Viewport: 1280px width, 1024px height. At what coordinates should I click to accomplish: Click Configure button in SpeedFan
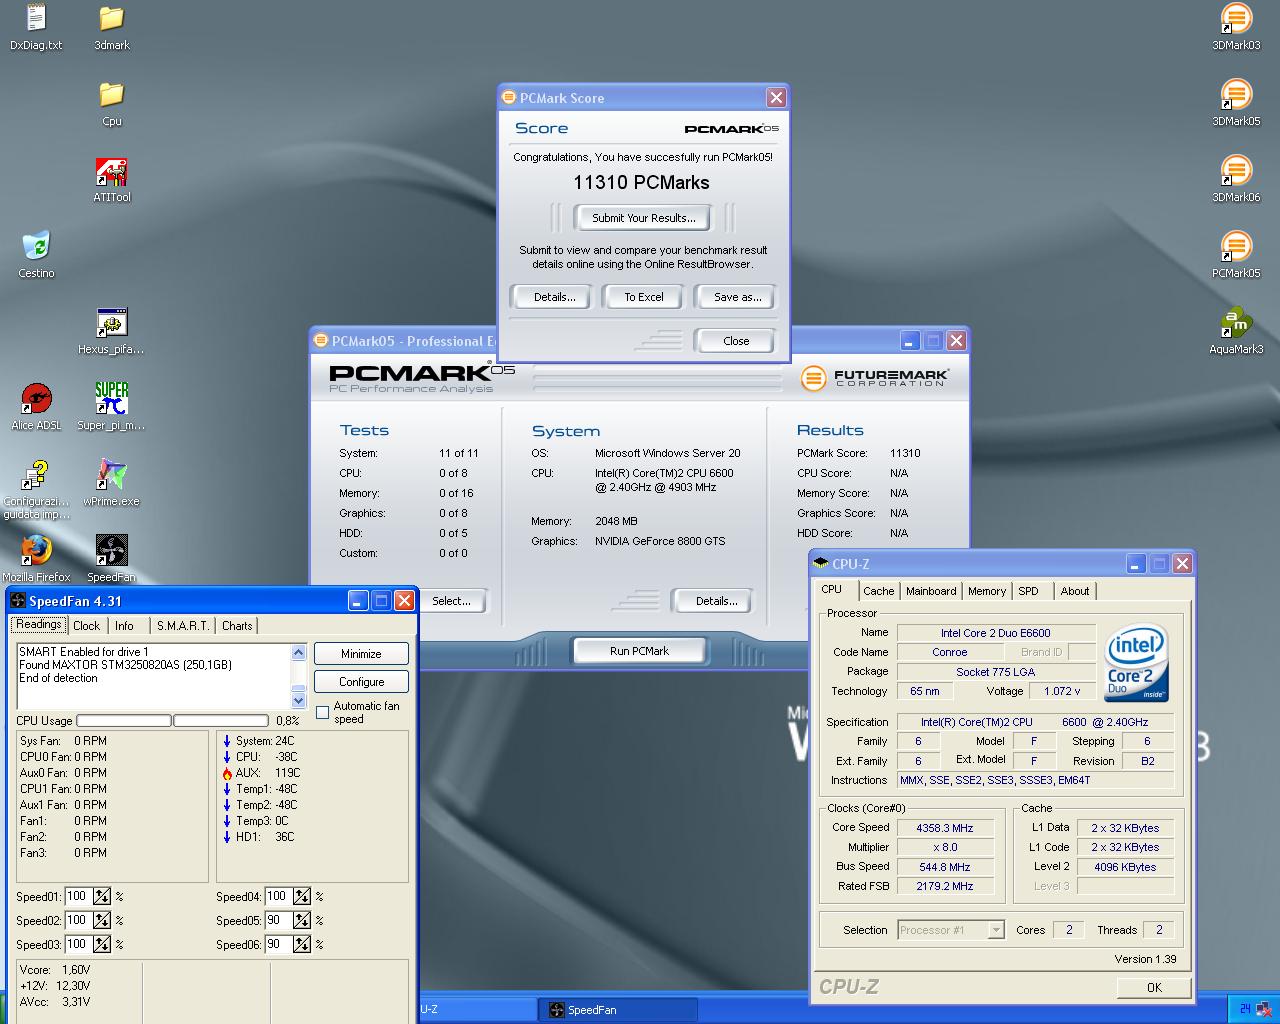point(361,682)
